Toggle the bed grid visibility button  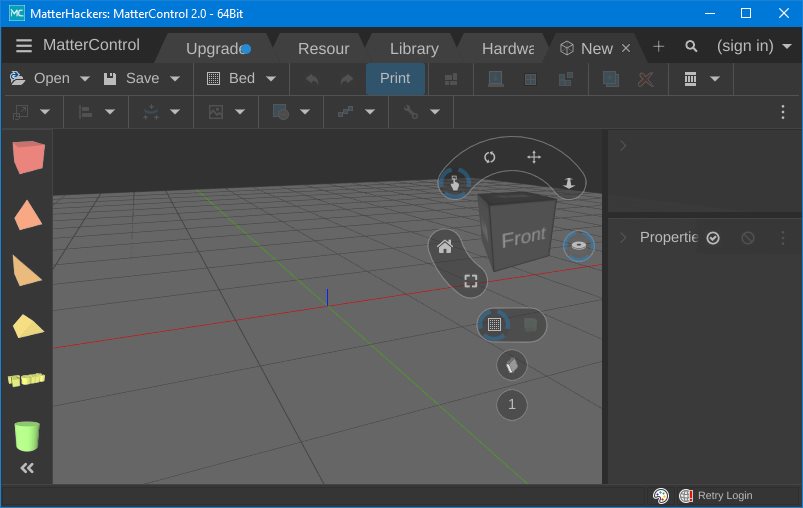(494, 324)
